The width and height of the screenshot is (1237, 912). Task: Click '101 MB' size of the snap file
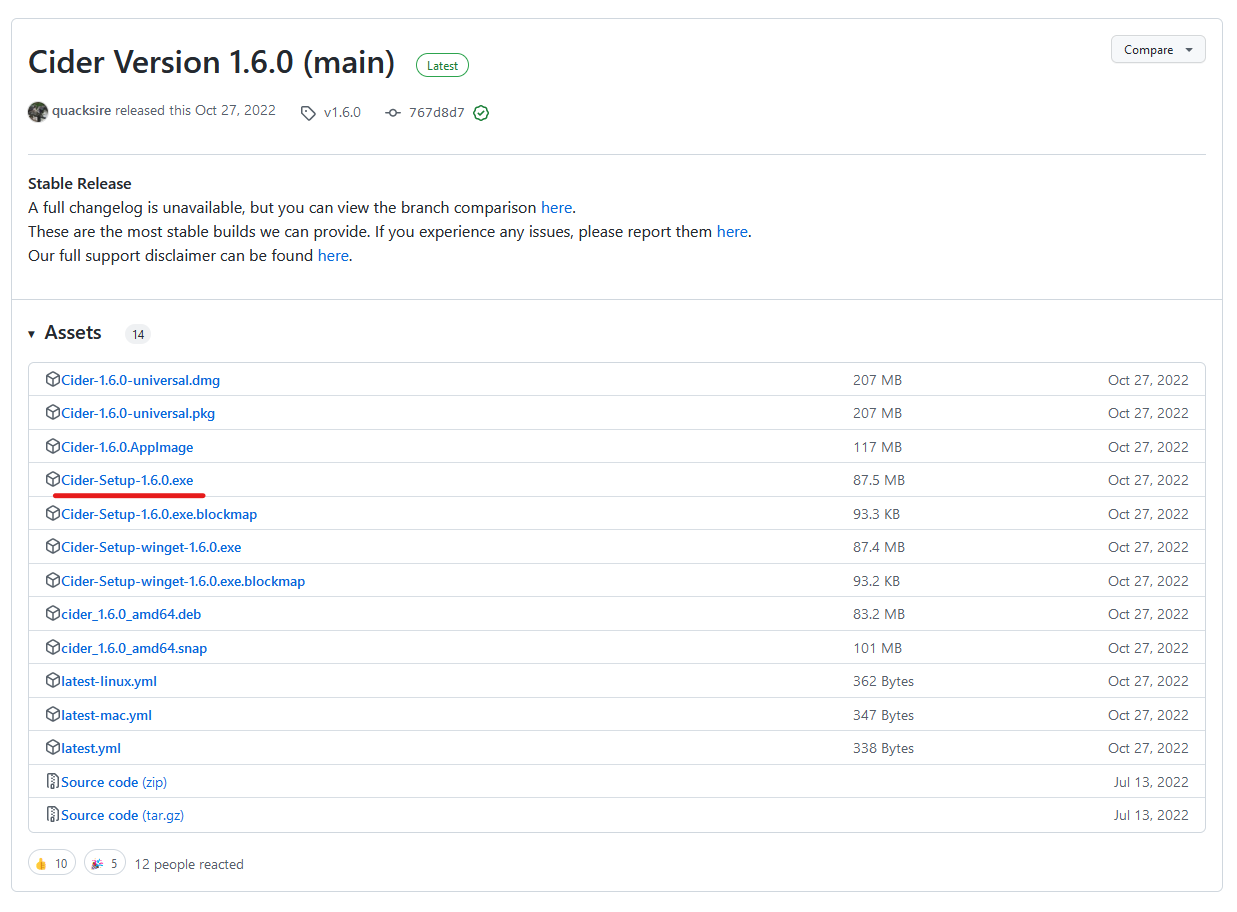[877, 648]
